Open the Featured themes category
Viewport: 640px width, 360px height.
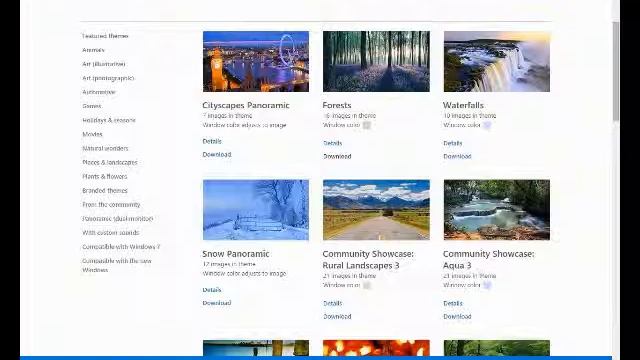[x=105, y=36]
